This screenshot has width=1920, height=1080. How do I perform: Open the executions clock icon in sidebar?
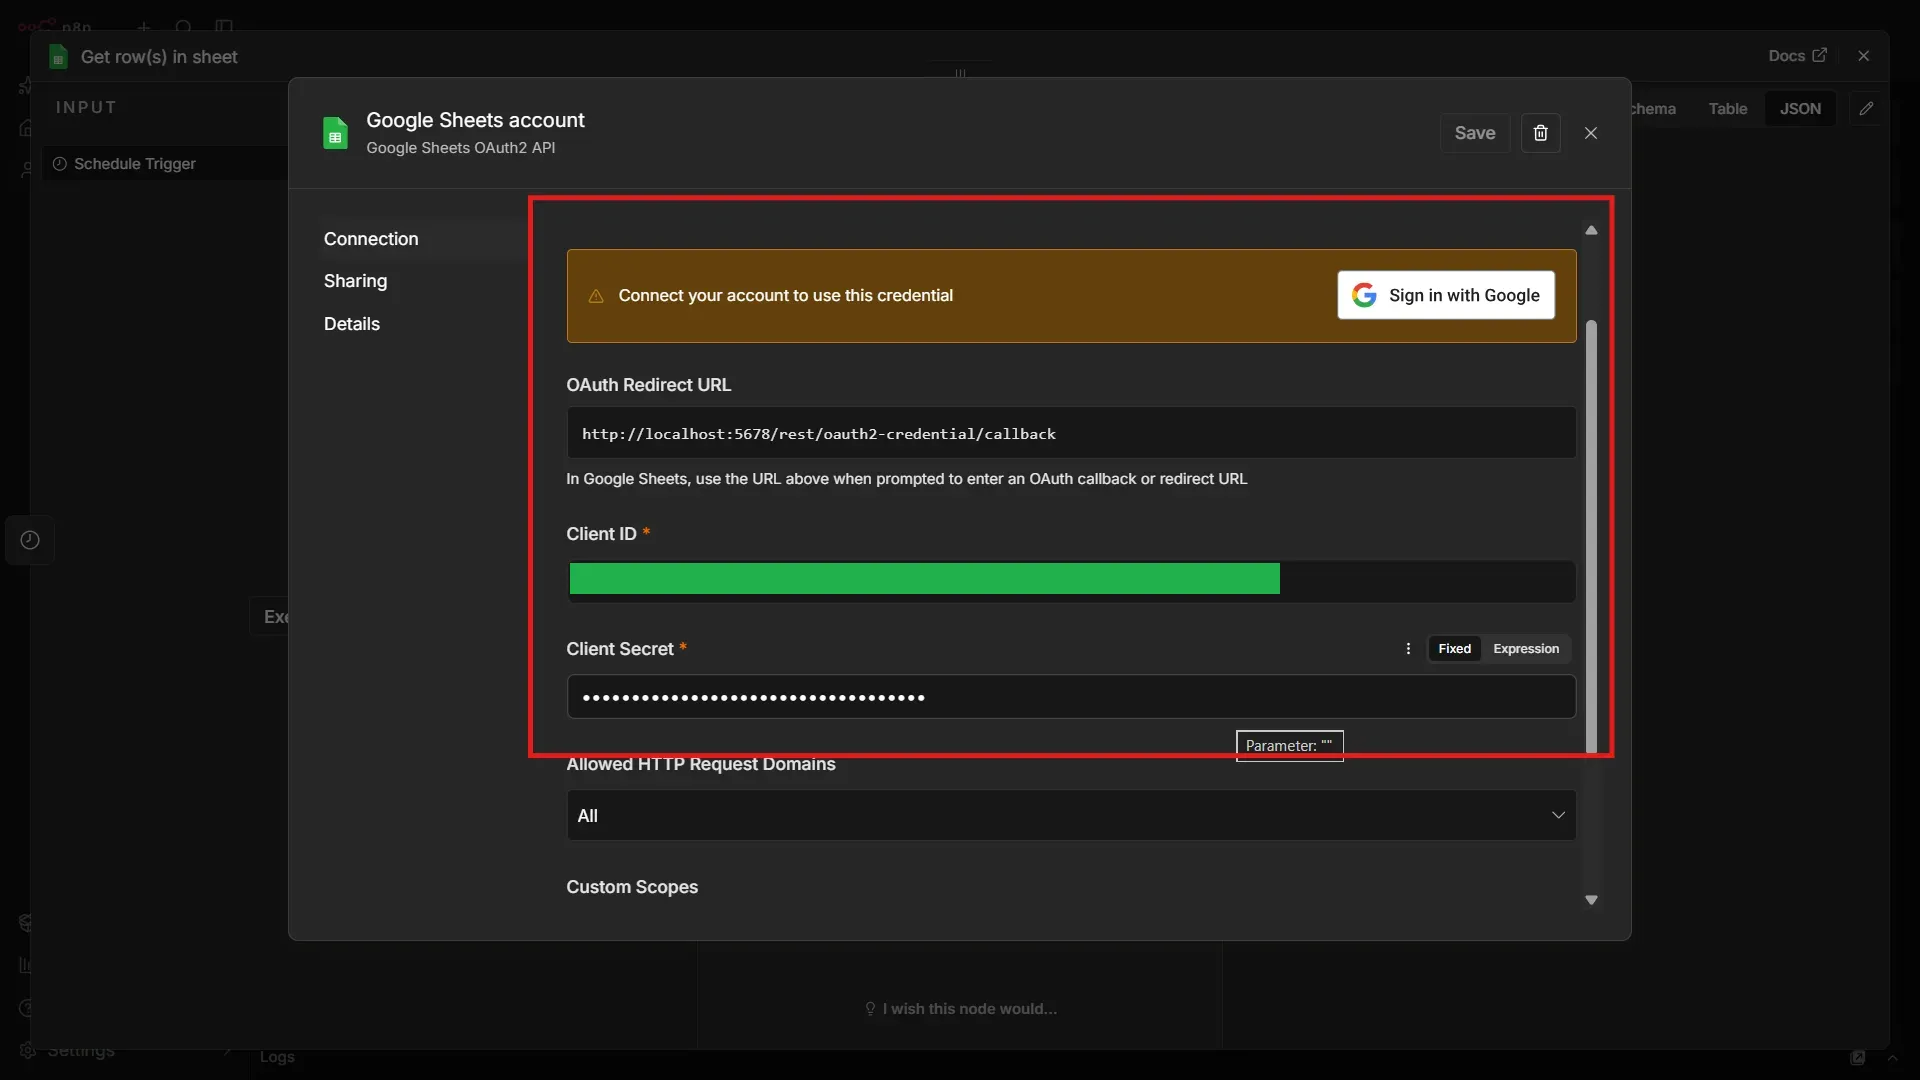coord(30,540)
